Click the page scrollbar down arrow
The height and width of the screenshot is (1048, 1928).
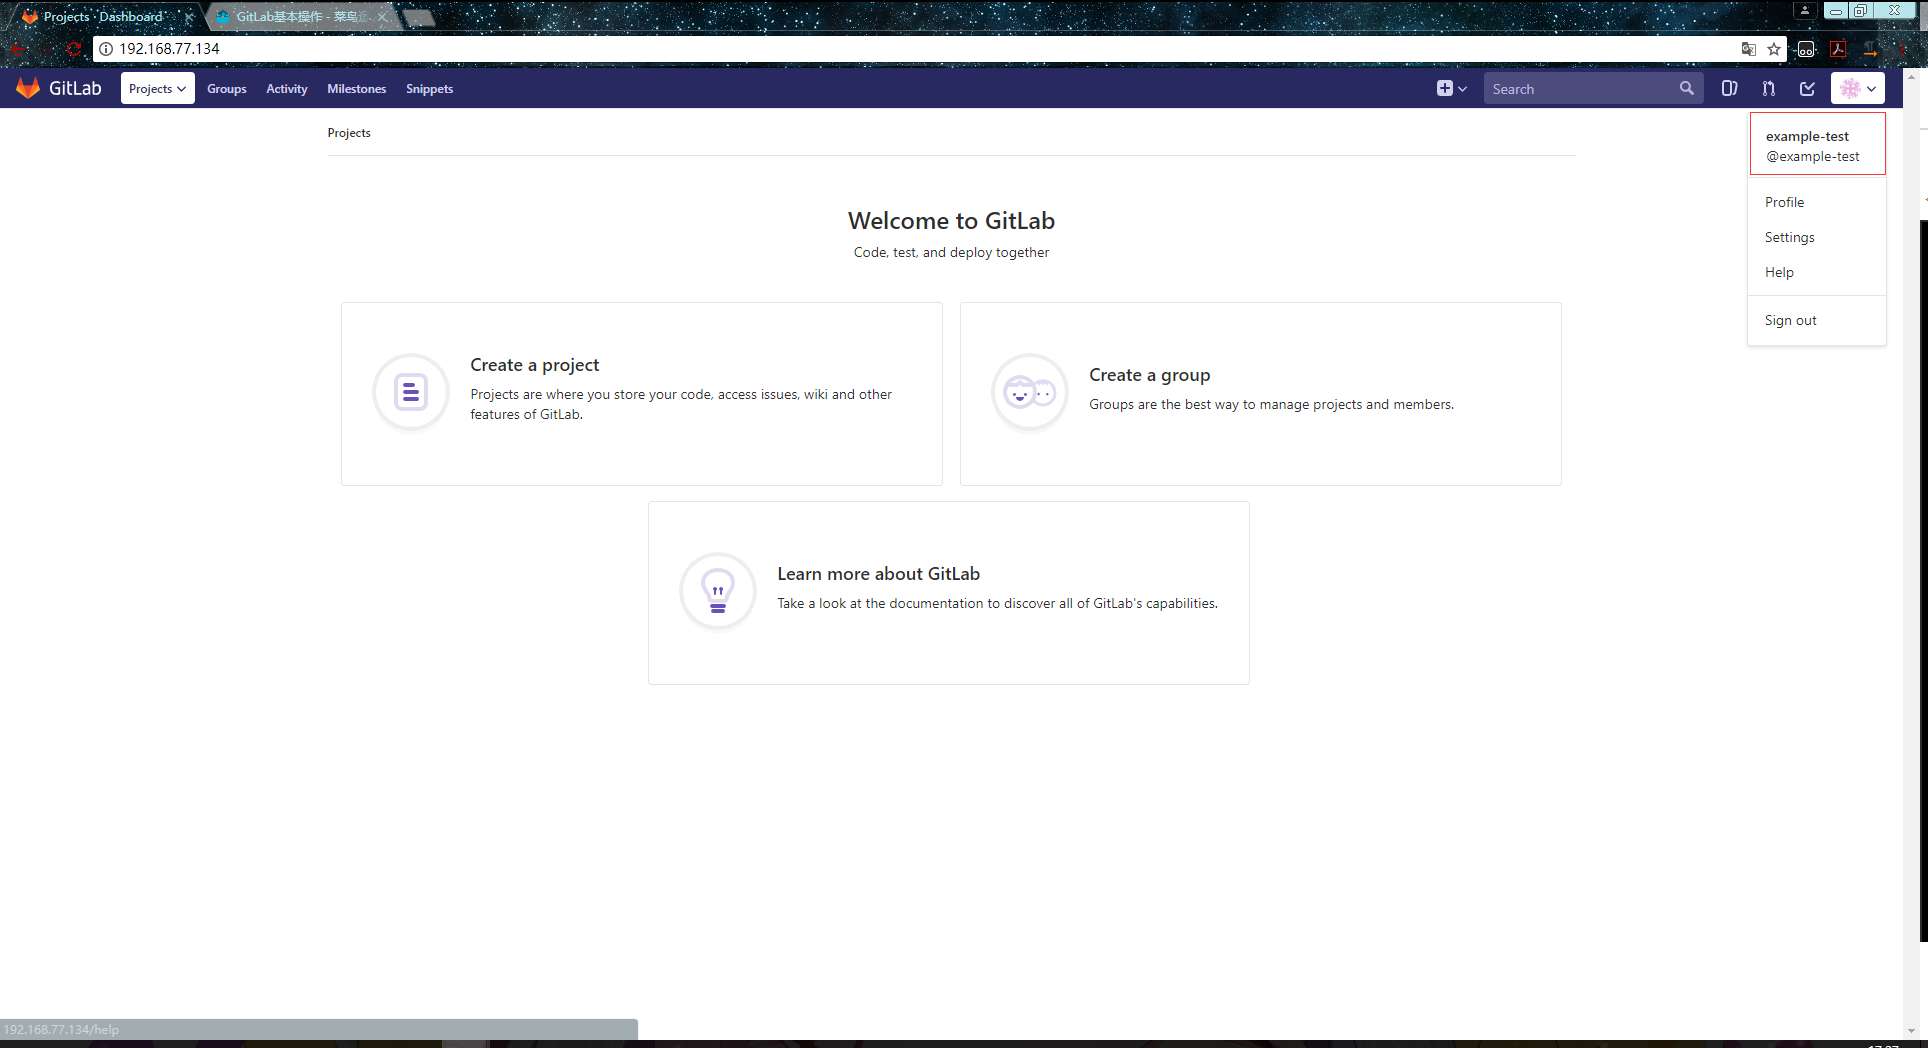pyautogui.click(x=1911, y=1031)
